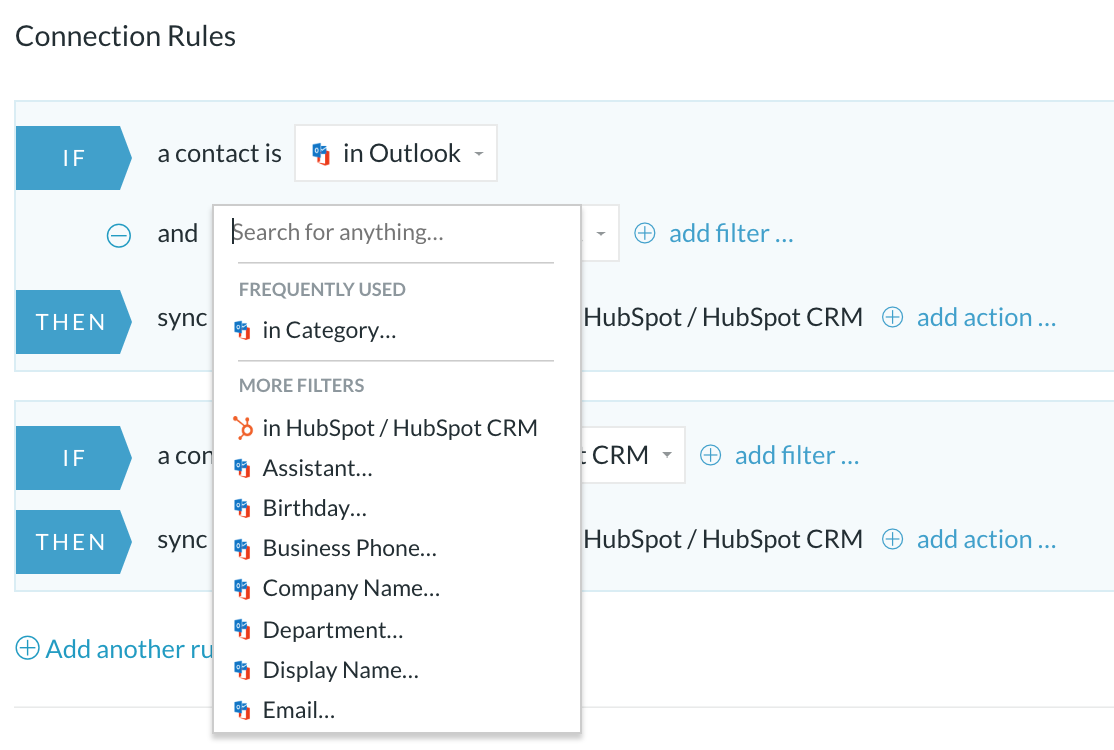
Task: Click 'Add another rule' link
Action: coord(129,649)
